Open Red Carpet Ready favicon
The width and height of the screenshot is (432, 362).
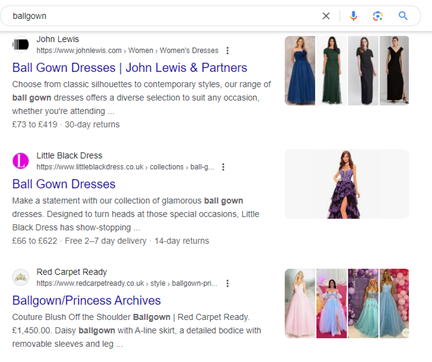[x=21, y=277]
